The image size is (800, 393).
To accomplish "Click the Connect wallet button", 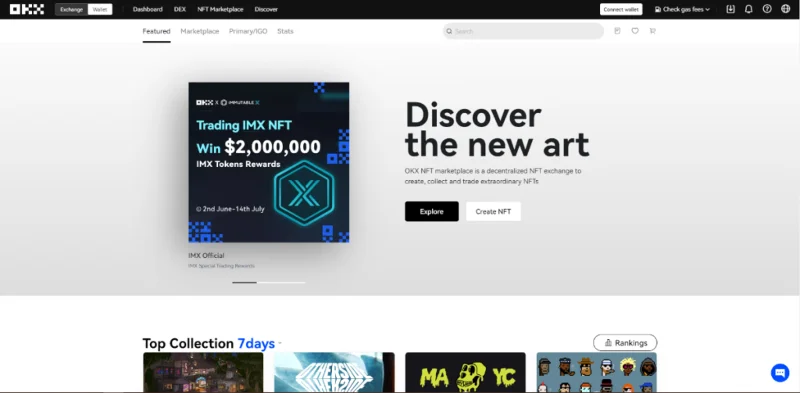I will tap(621, 9).
